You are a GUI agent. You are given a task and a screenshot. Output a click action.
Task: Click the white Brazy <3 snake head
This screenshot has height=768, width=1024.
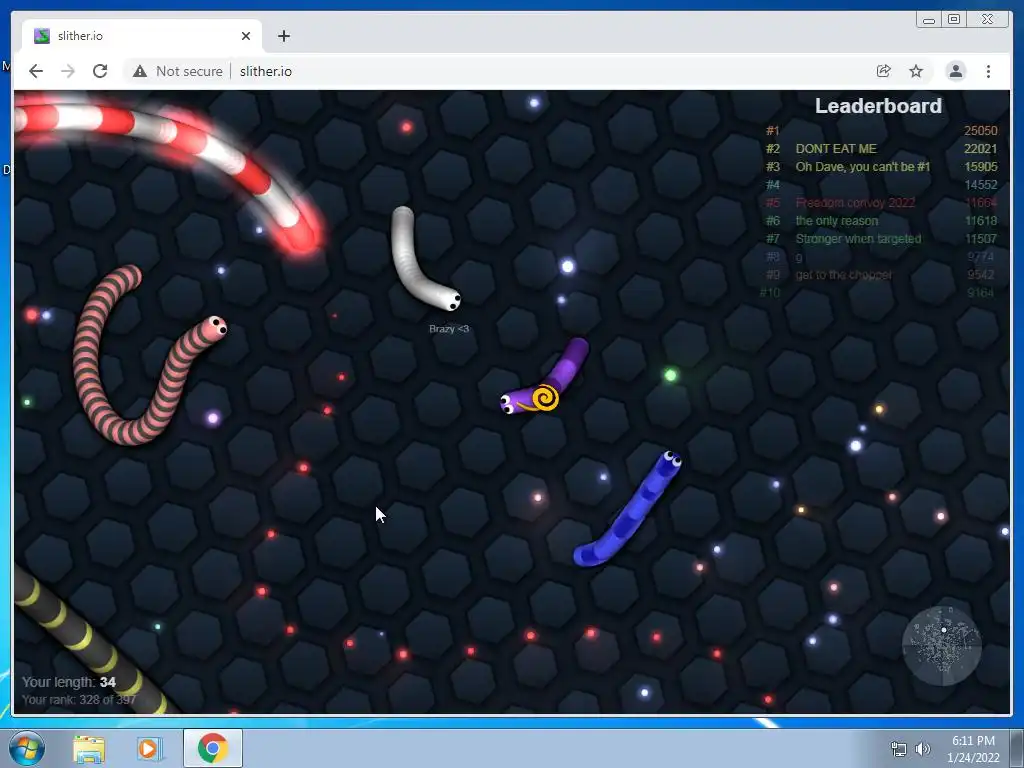[x=451, y=300]
